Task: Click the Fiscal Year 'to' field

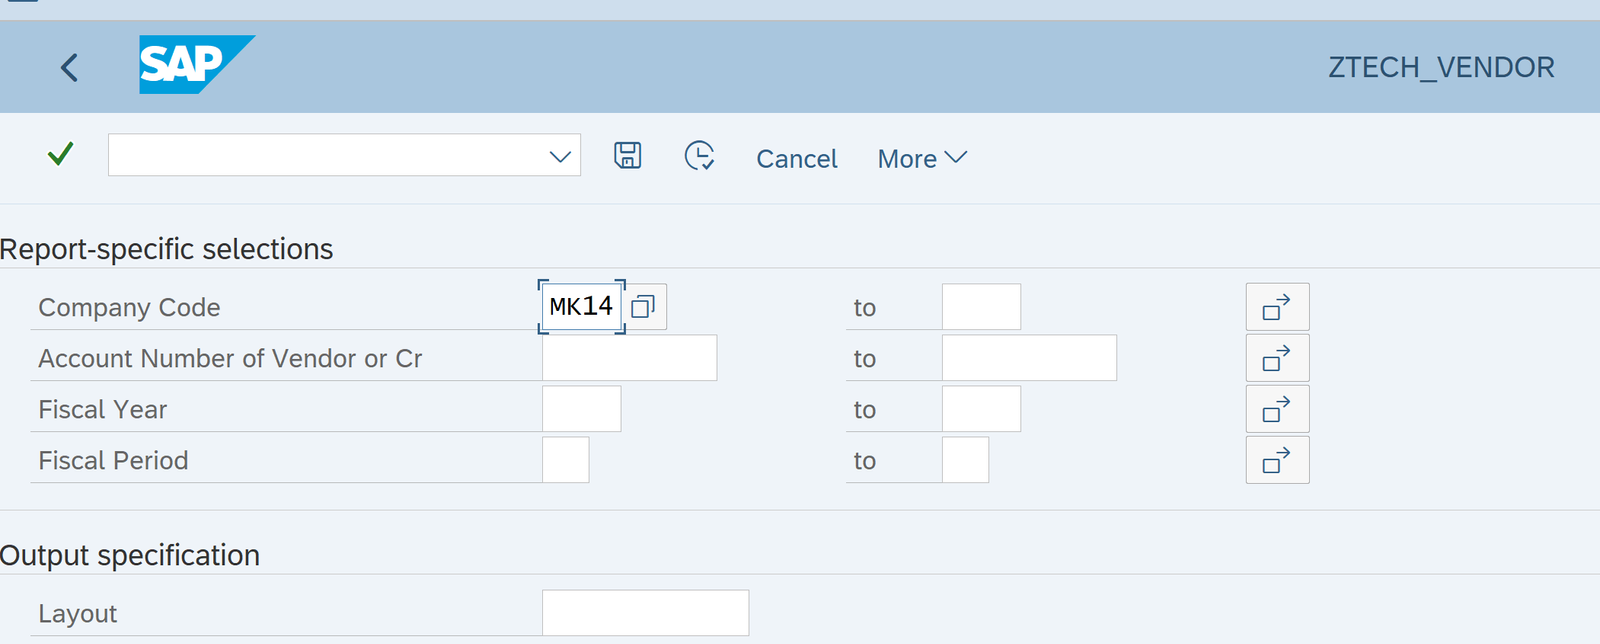Action: click(x=981, y=409)
